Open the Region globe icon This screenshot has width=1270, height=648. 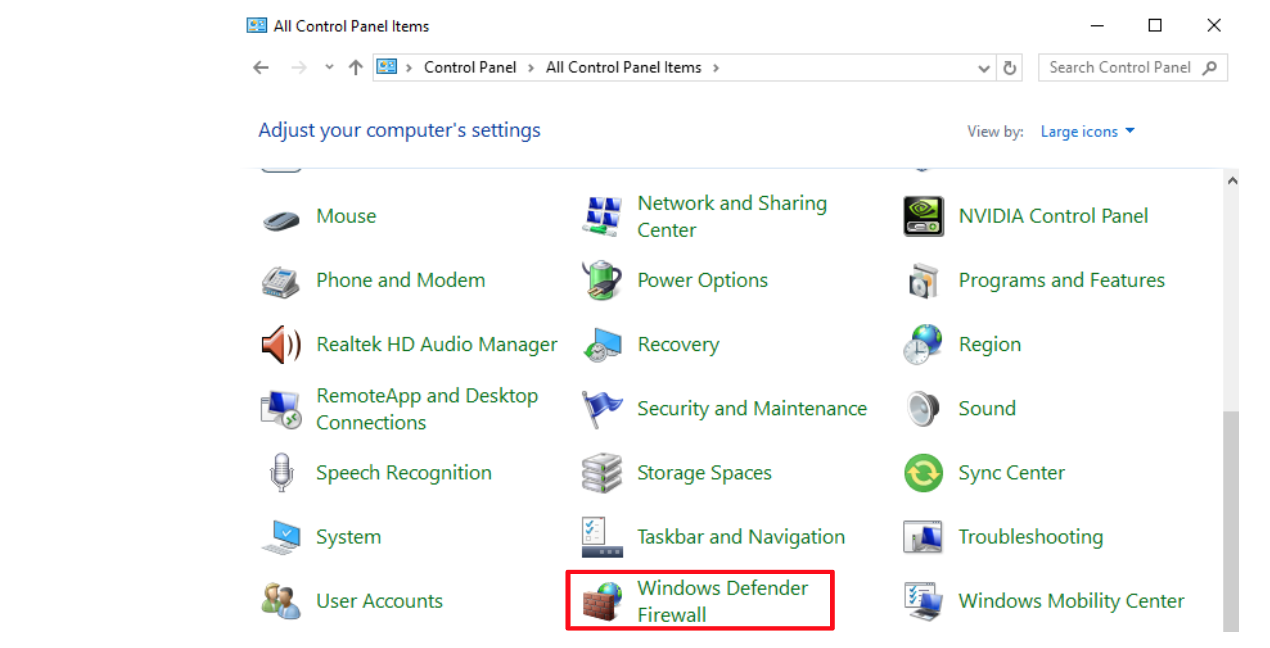pyautogui.click(x=923, y=345)
